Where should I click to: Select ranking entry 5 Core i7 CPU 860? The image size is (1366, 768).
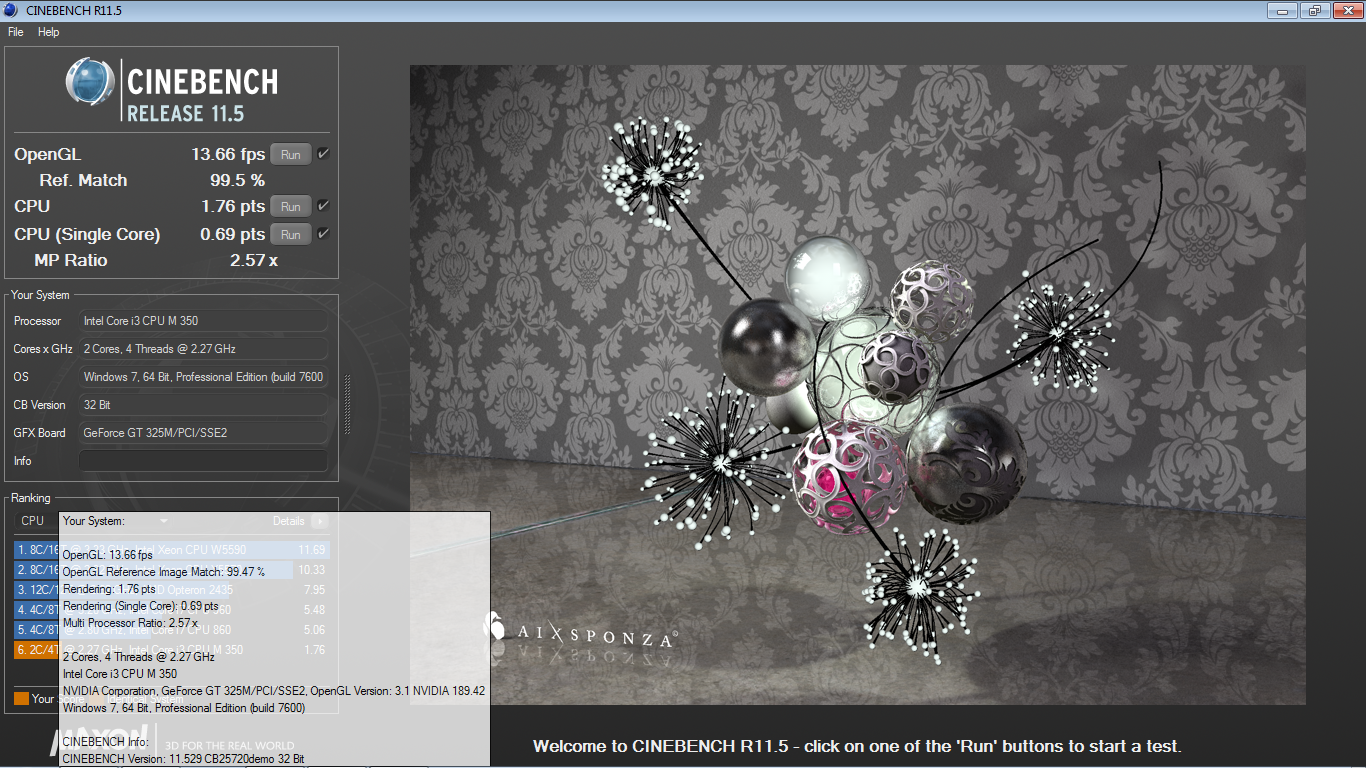click(172, 630)
